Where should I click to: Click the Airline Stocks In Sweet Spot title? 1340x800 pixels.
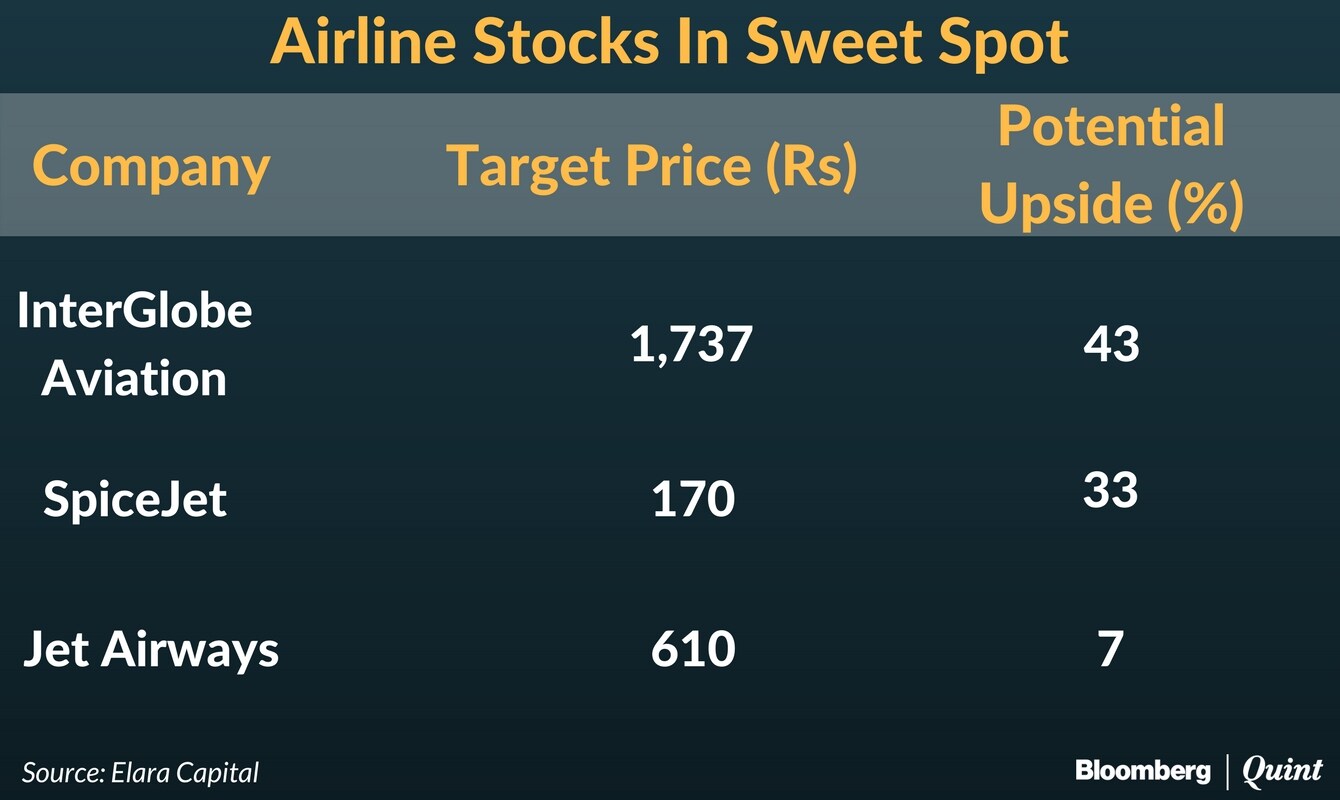point(669,42)
